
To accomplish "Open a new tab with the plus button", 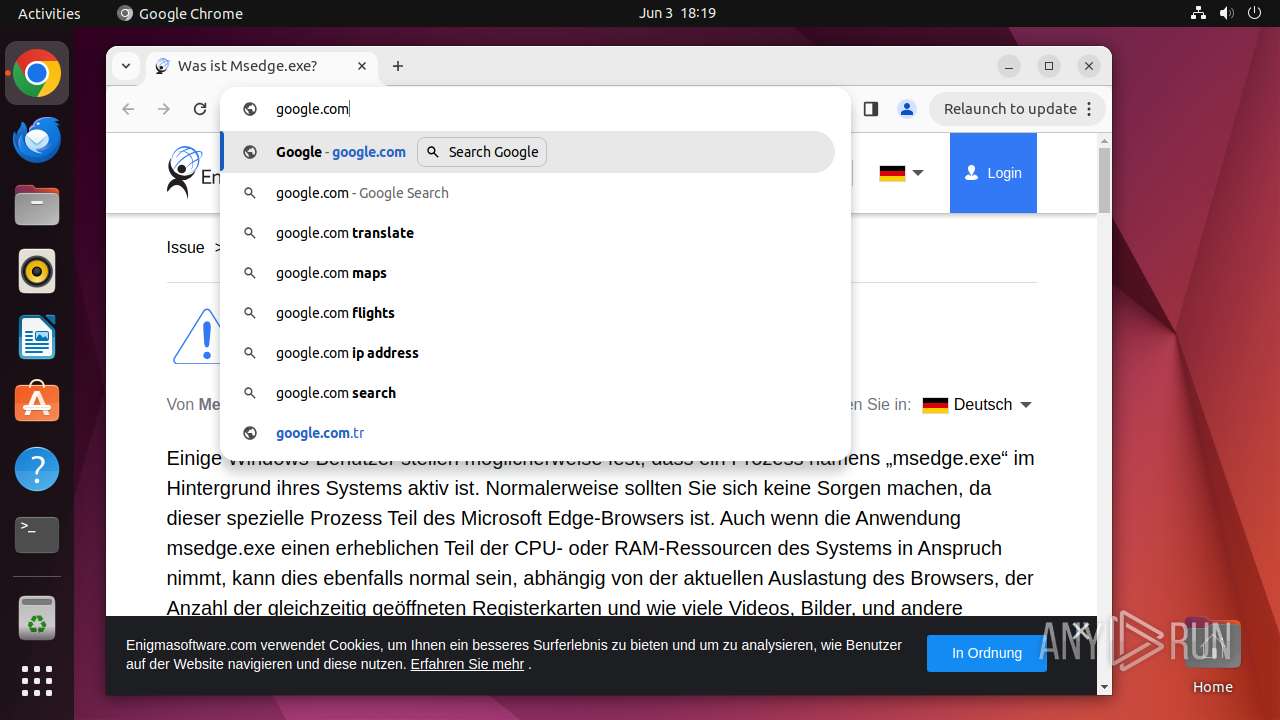I will click(398, 66).
